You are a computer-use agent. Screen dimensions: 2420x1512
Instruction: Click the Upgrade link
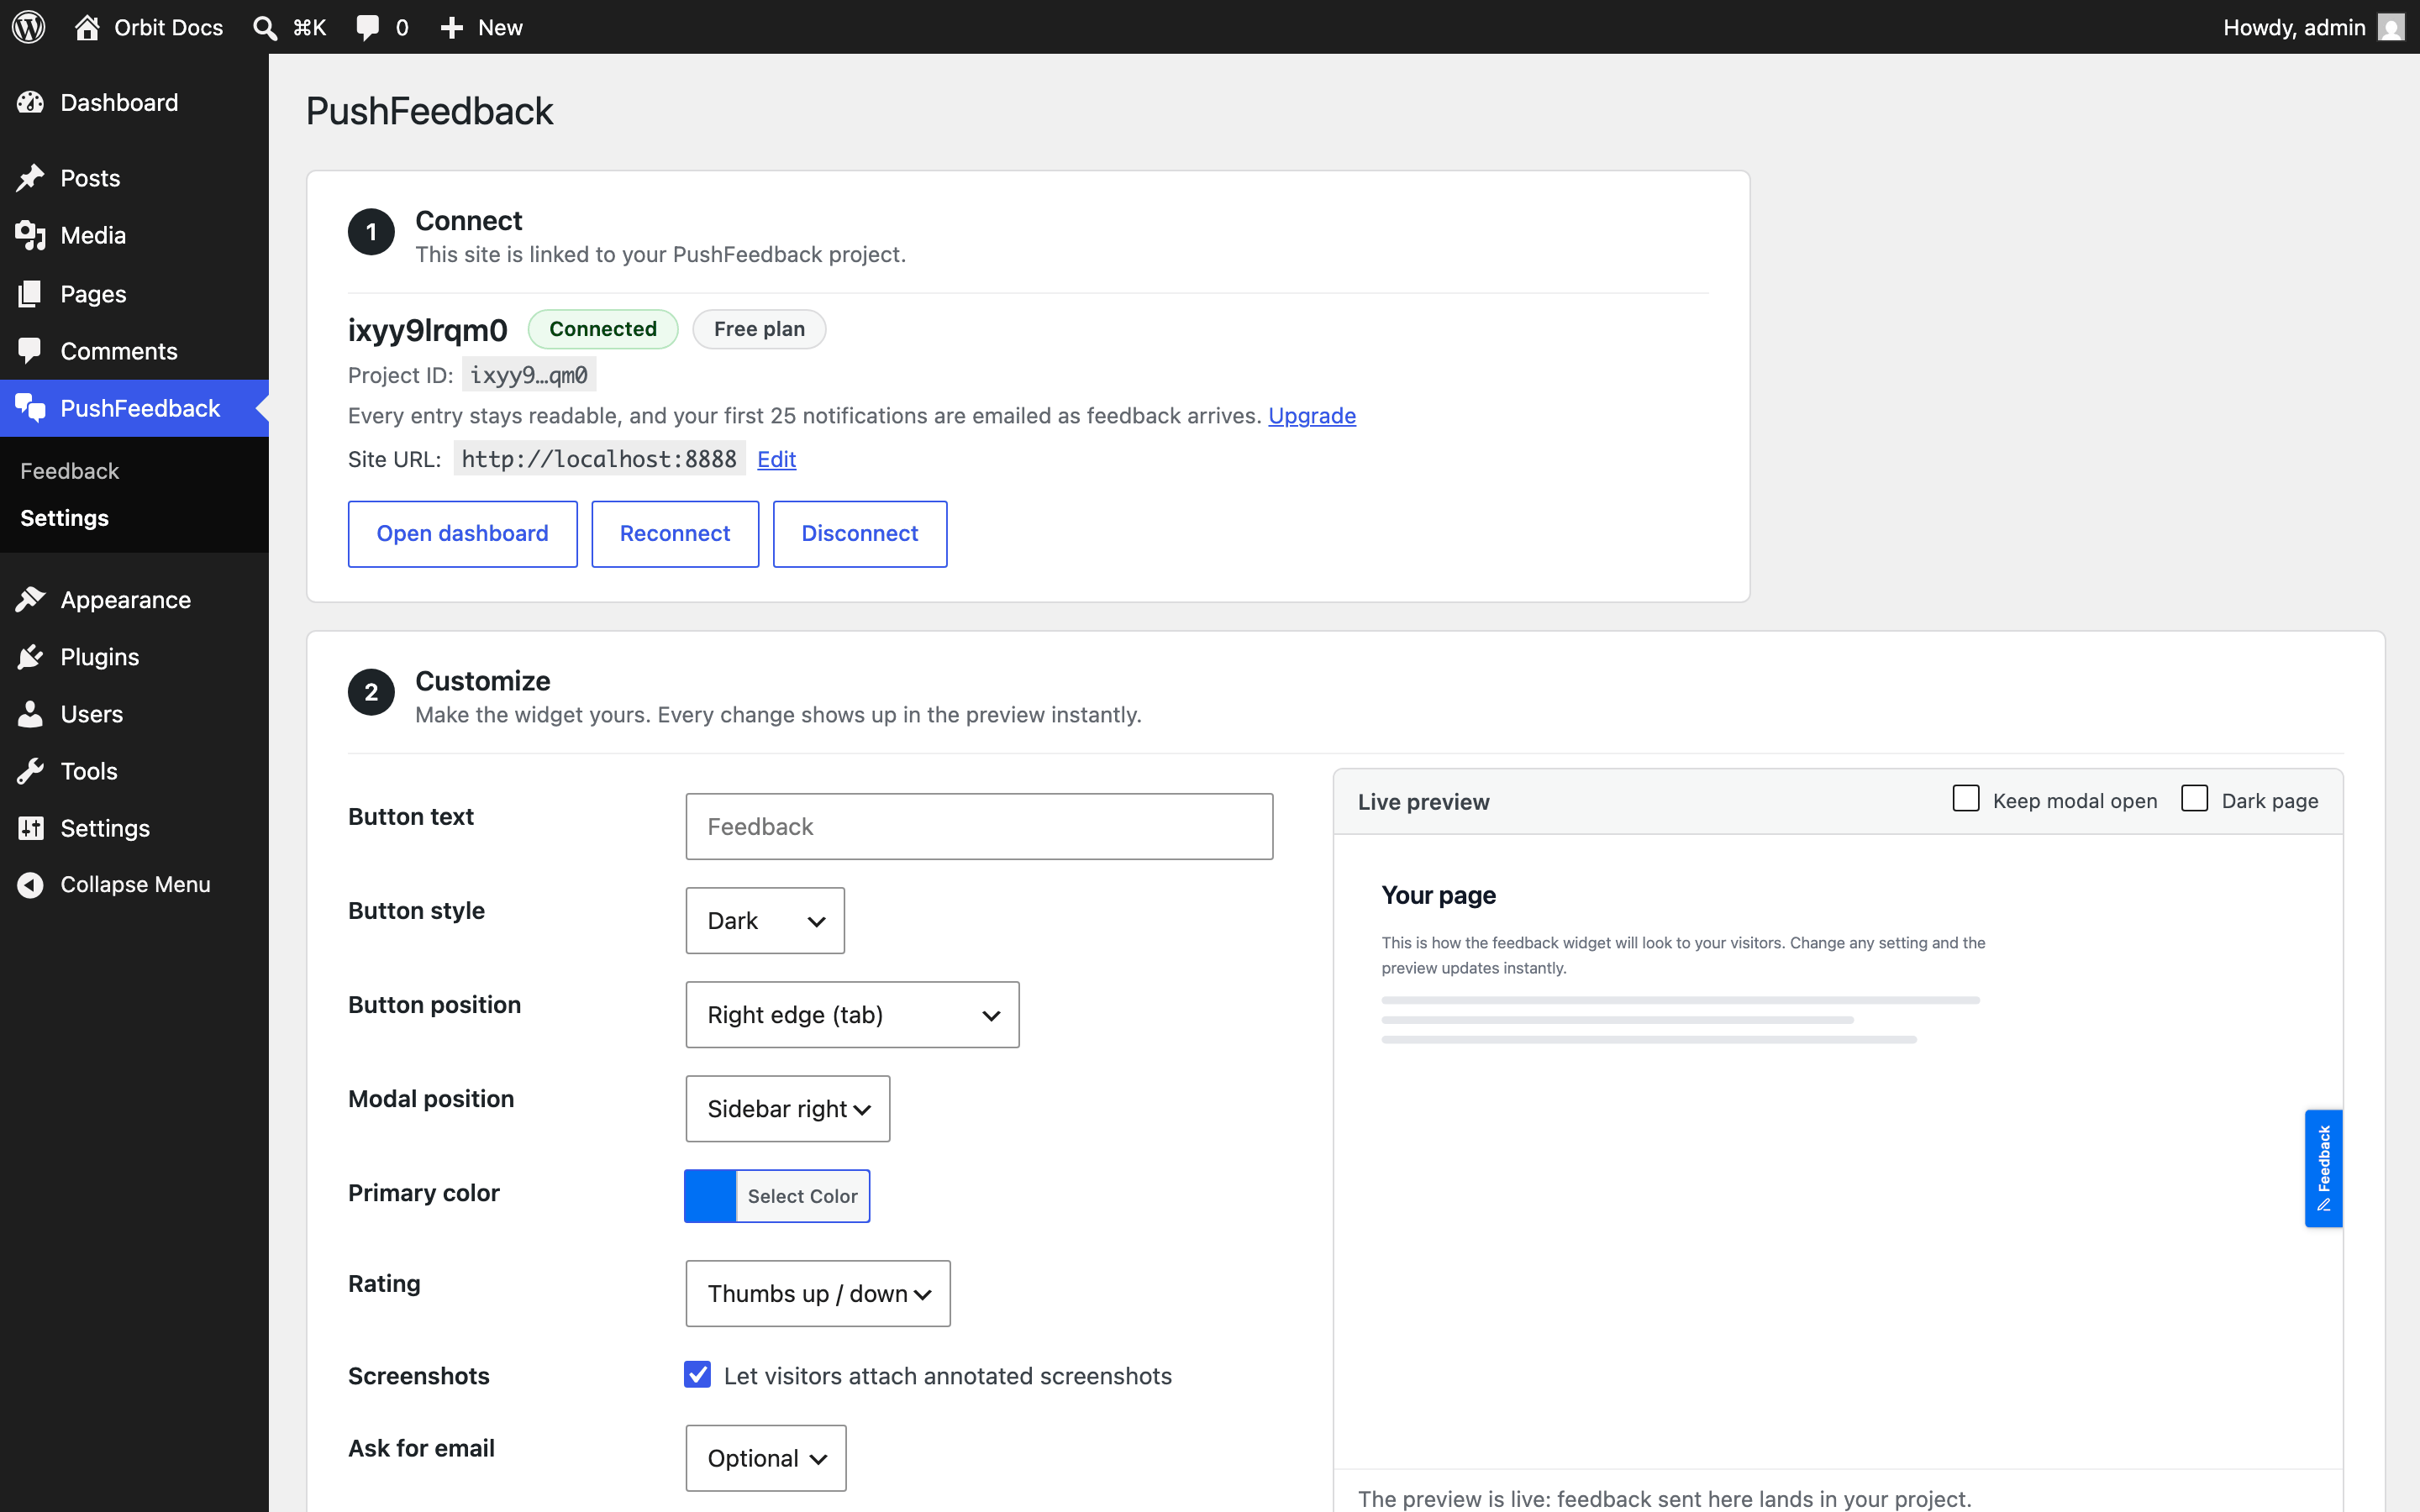(1312, 415)
